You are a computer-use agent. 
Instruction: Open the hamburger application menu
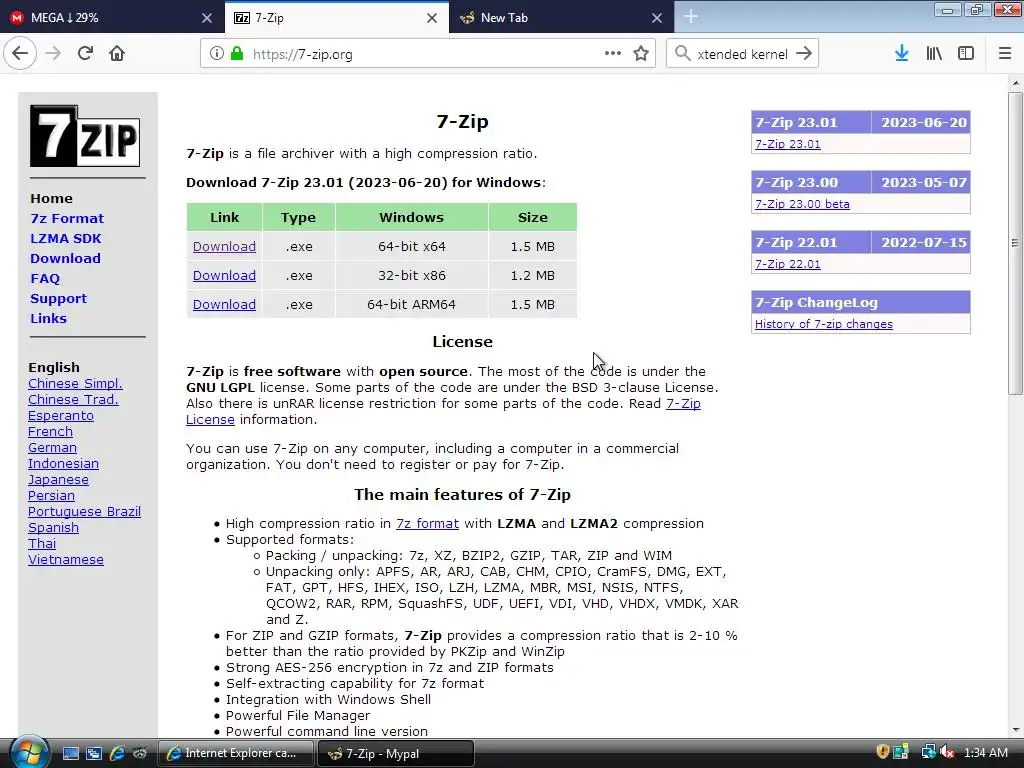coord(1005,54)
